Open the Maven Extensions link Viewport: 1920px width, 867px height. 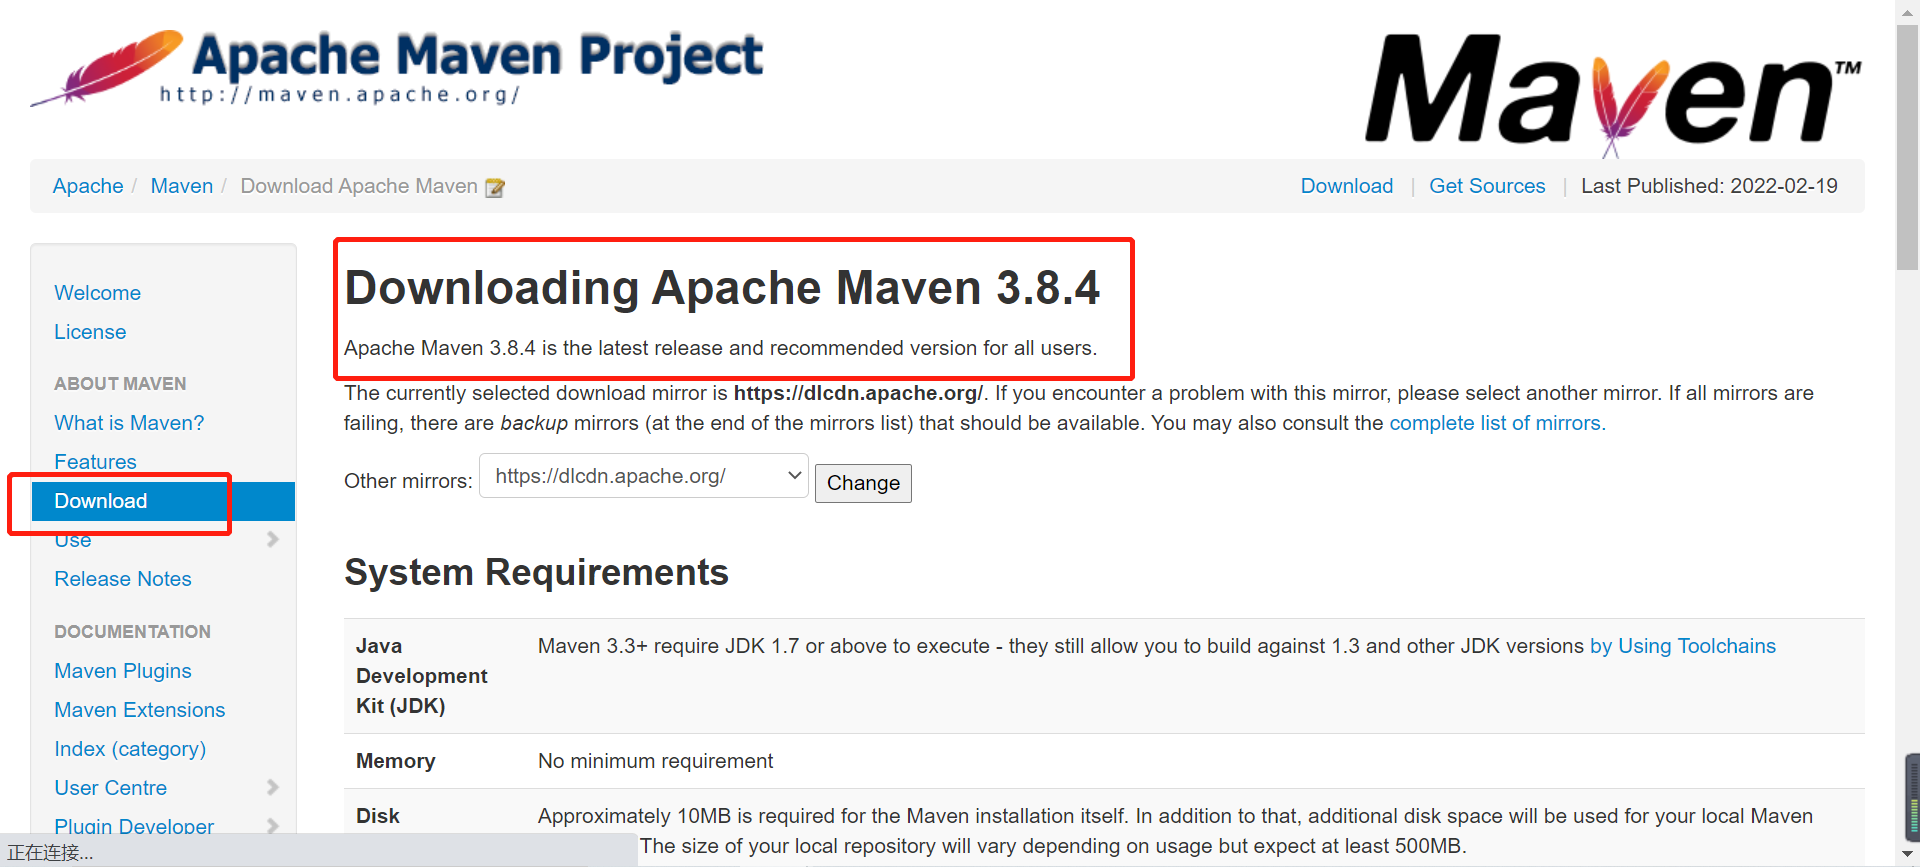tap(140, 710)
